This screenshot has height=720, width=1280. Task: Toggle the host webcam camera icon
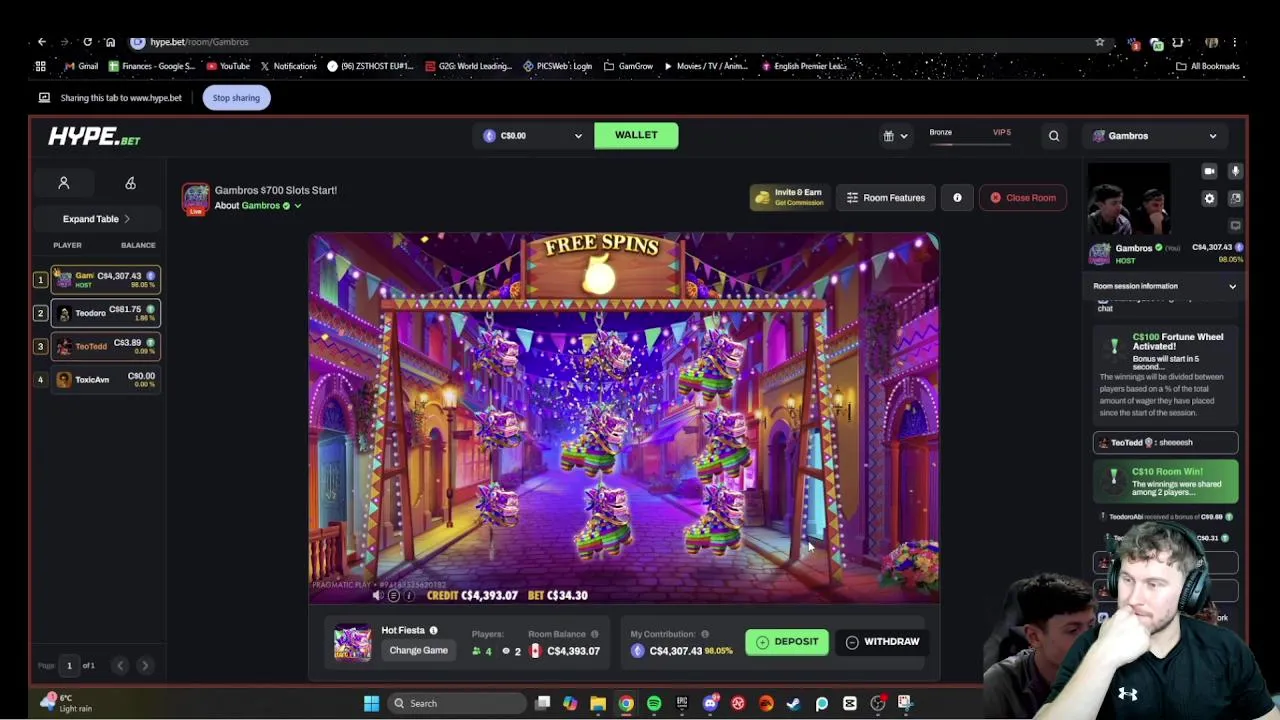pyautogui.click(x=1209, y=171)
